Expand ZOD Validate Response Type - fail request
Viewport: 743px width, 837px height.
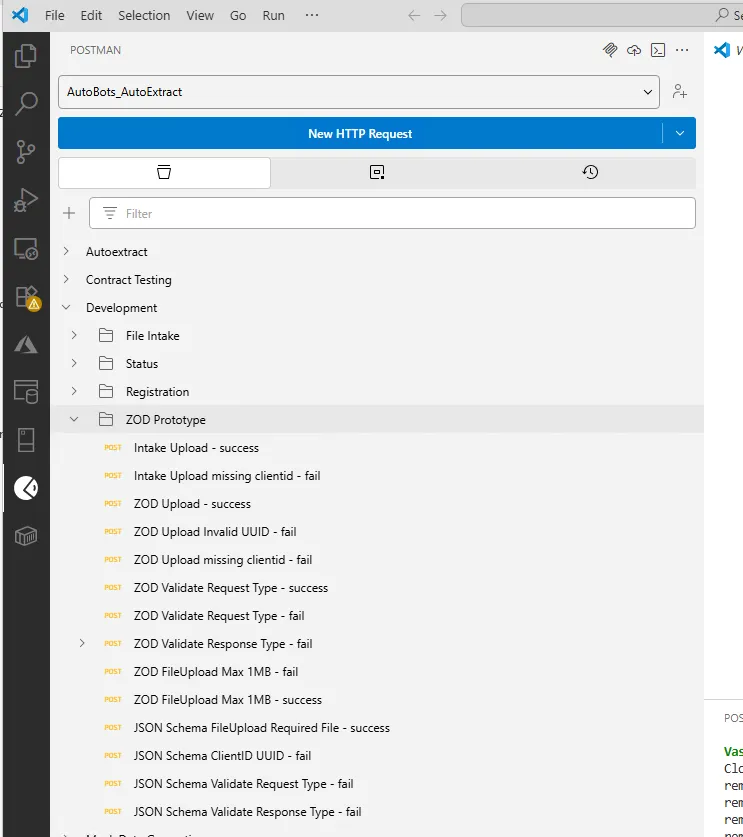(82, 643)
